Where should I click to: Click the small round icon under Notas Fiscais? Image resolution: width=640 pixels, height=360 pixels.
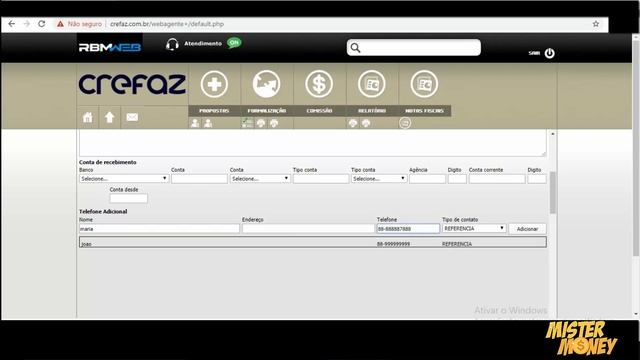[405, 123]
